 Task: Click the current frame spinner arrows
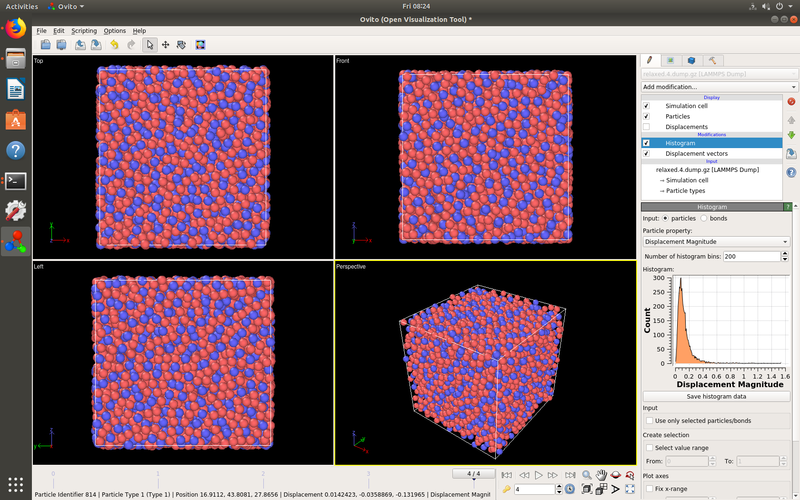[x=559, y=489]
